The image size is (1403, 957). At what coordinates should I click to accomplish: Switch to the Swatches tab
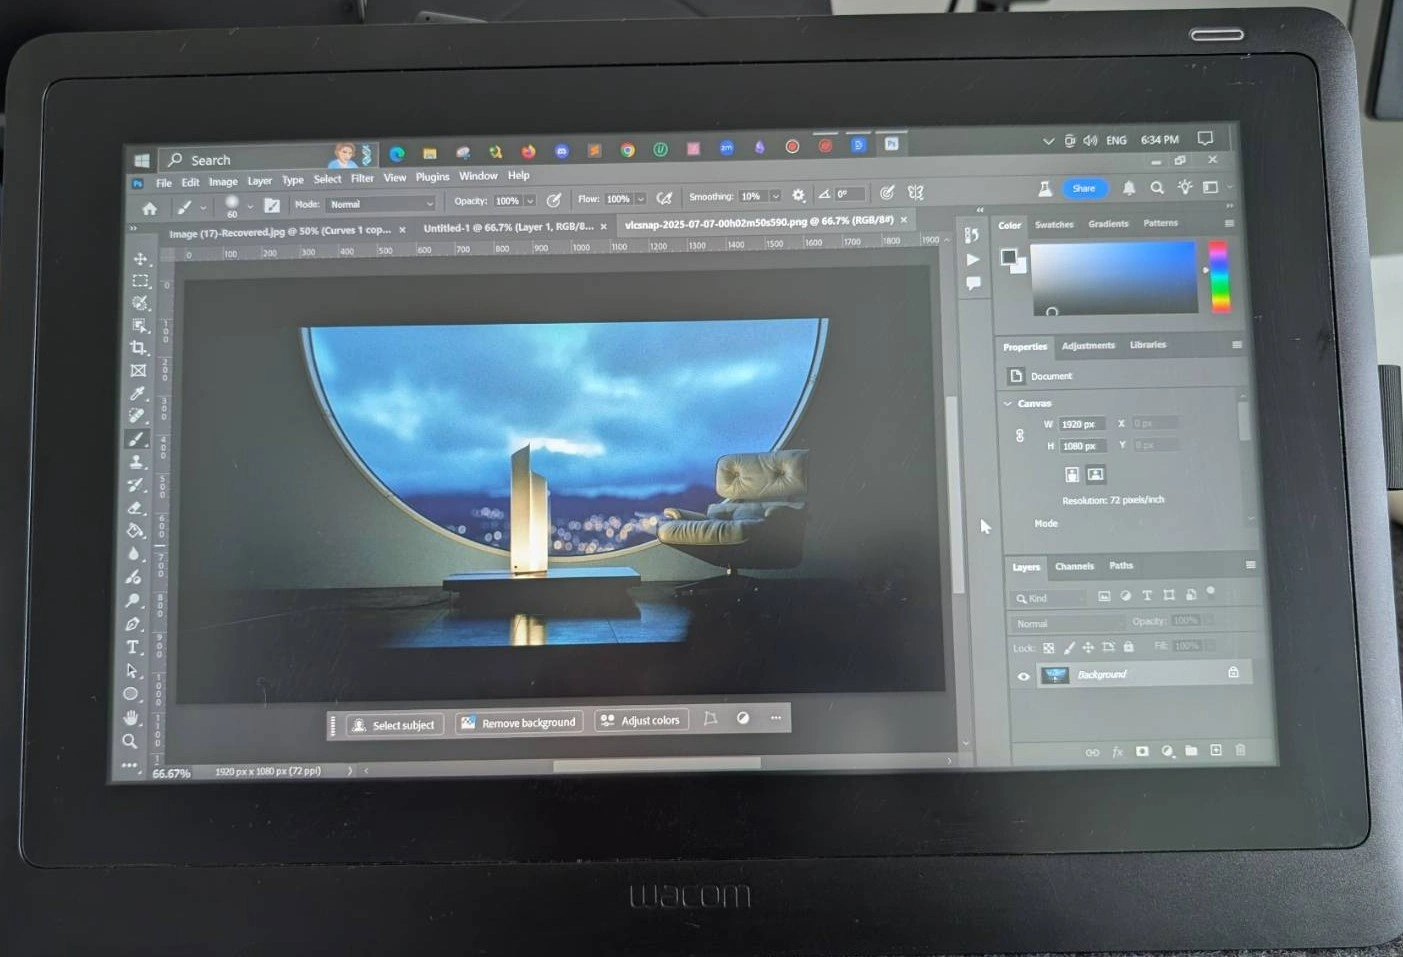pos(1054,225)
